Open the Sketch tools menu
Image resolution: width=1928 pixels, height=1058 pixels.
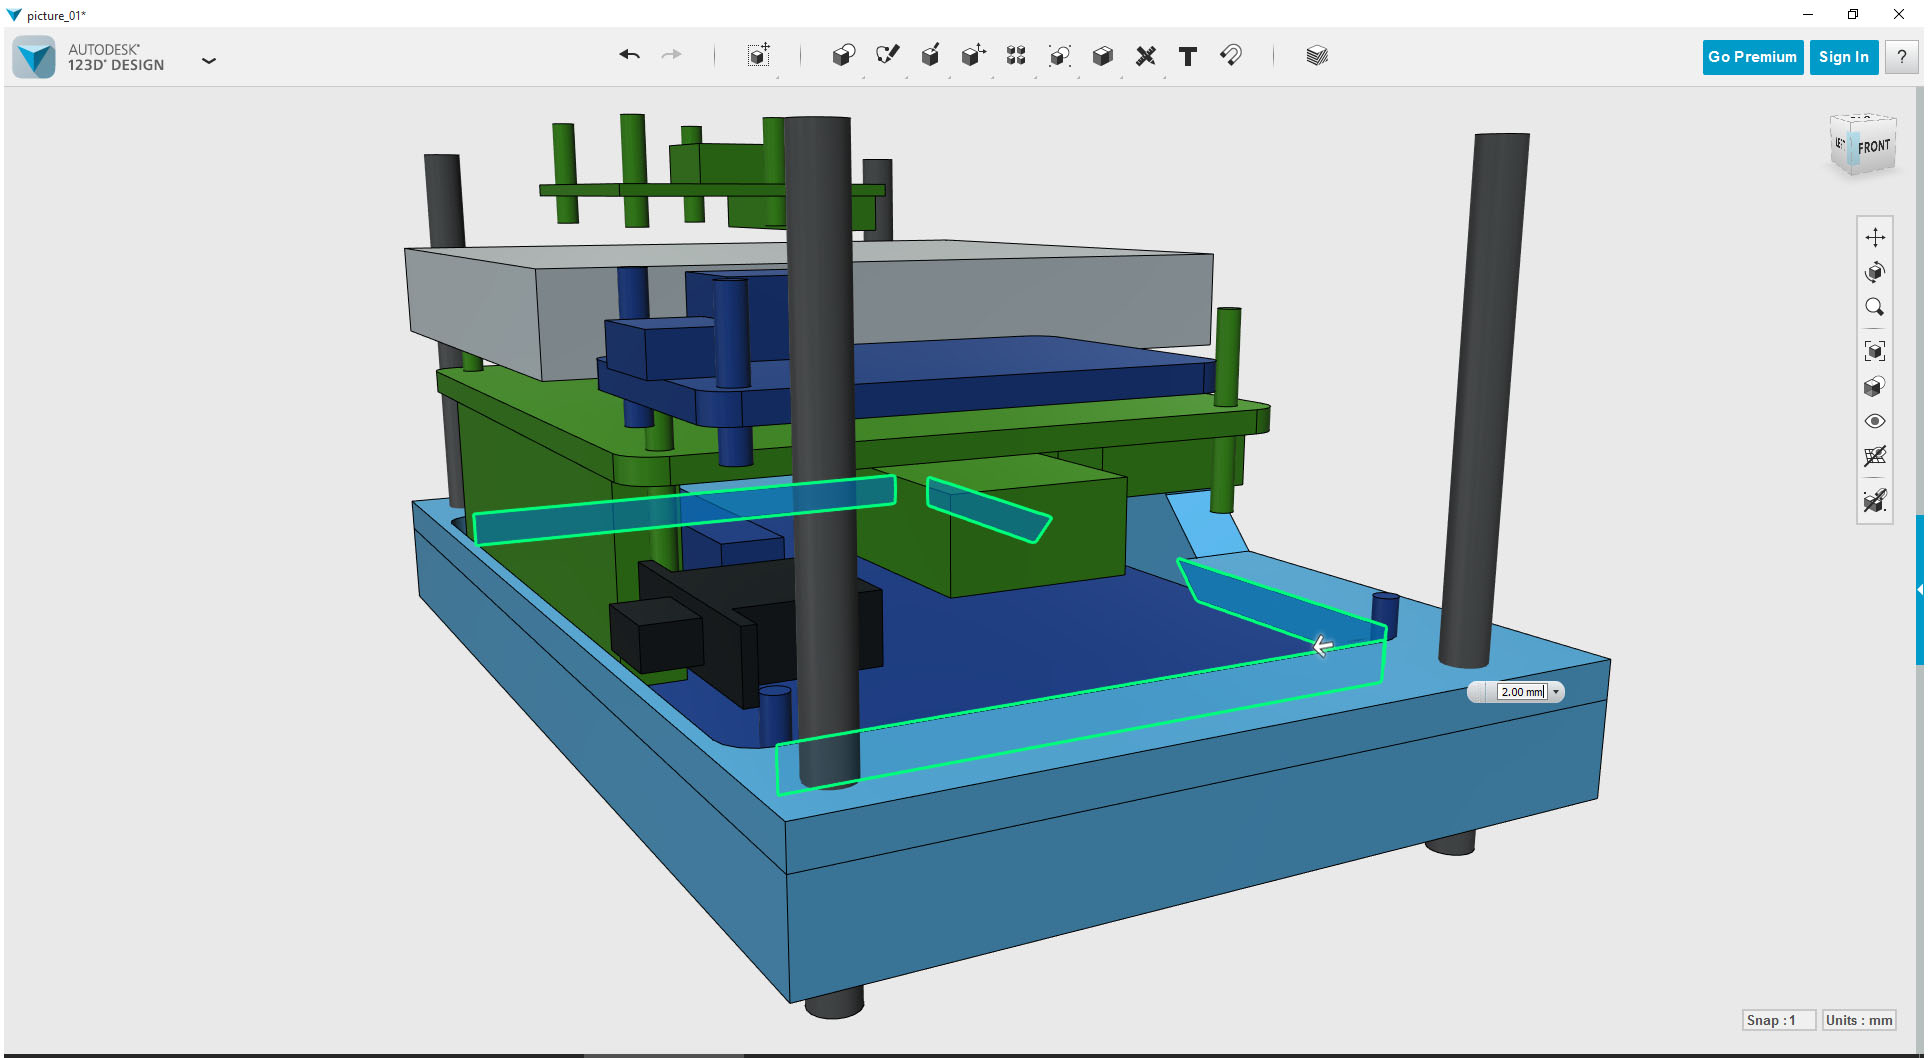click(887, 55)
